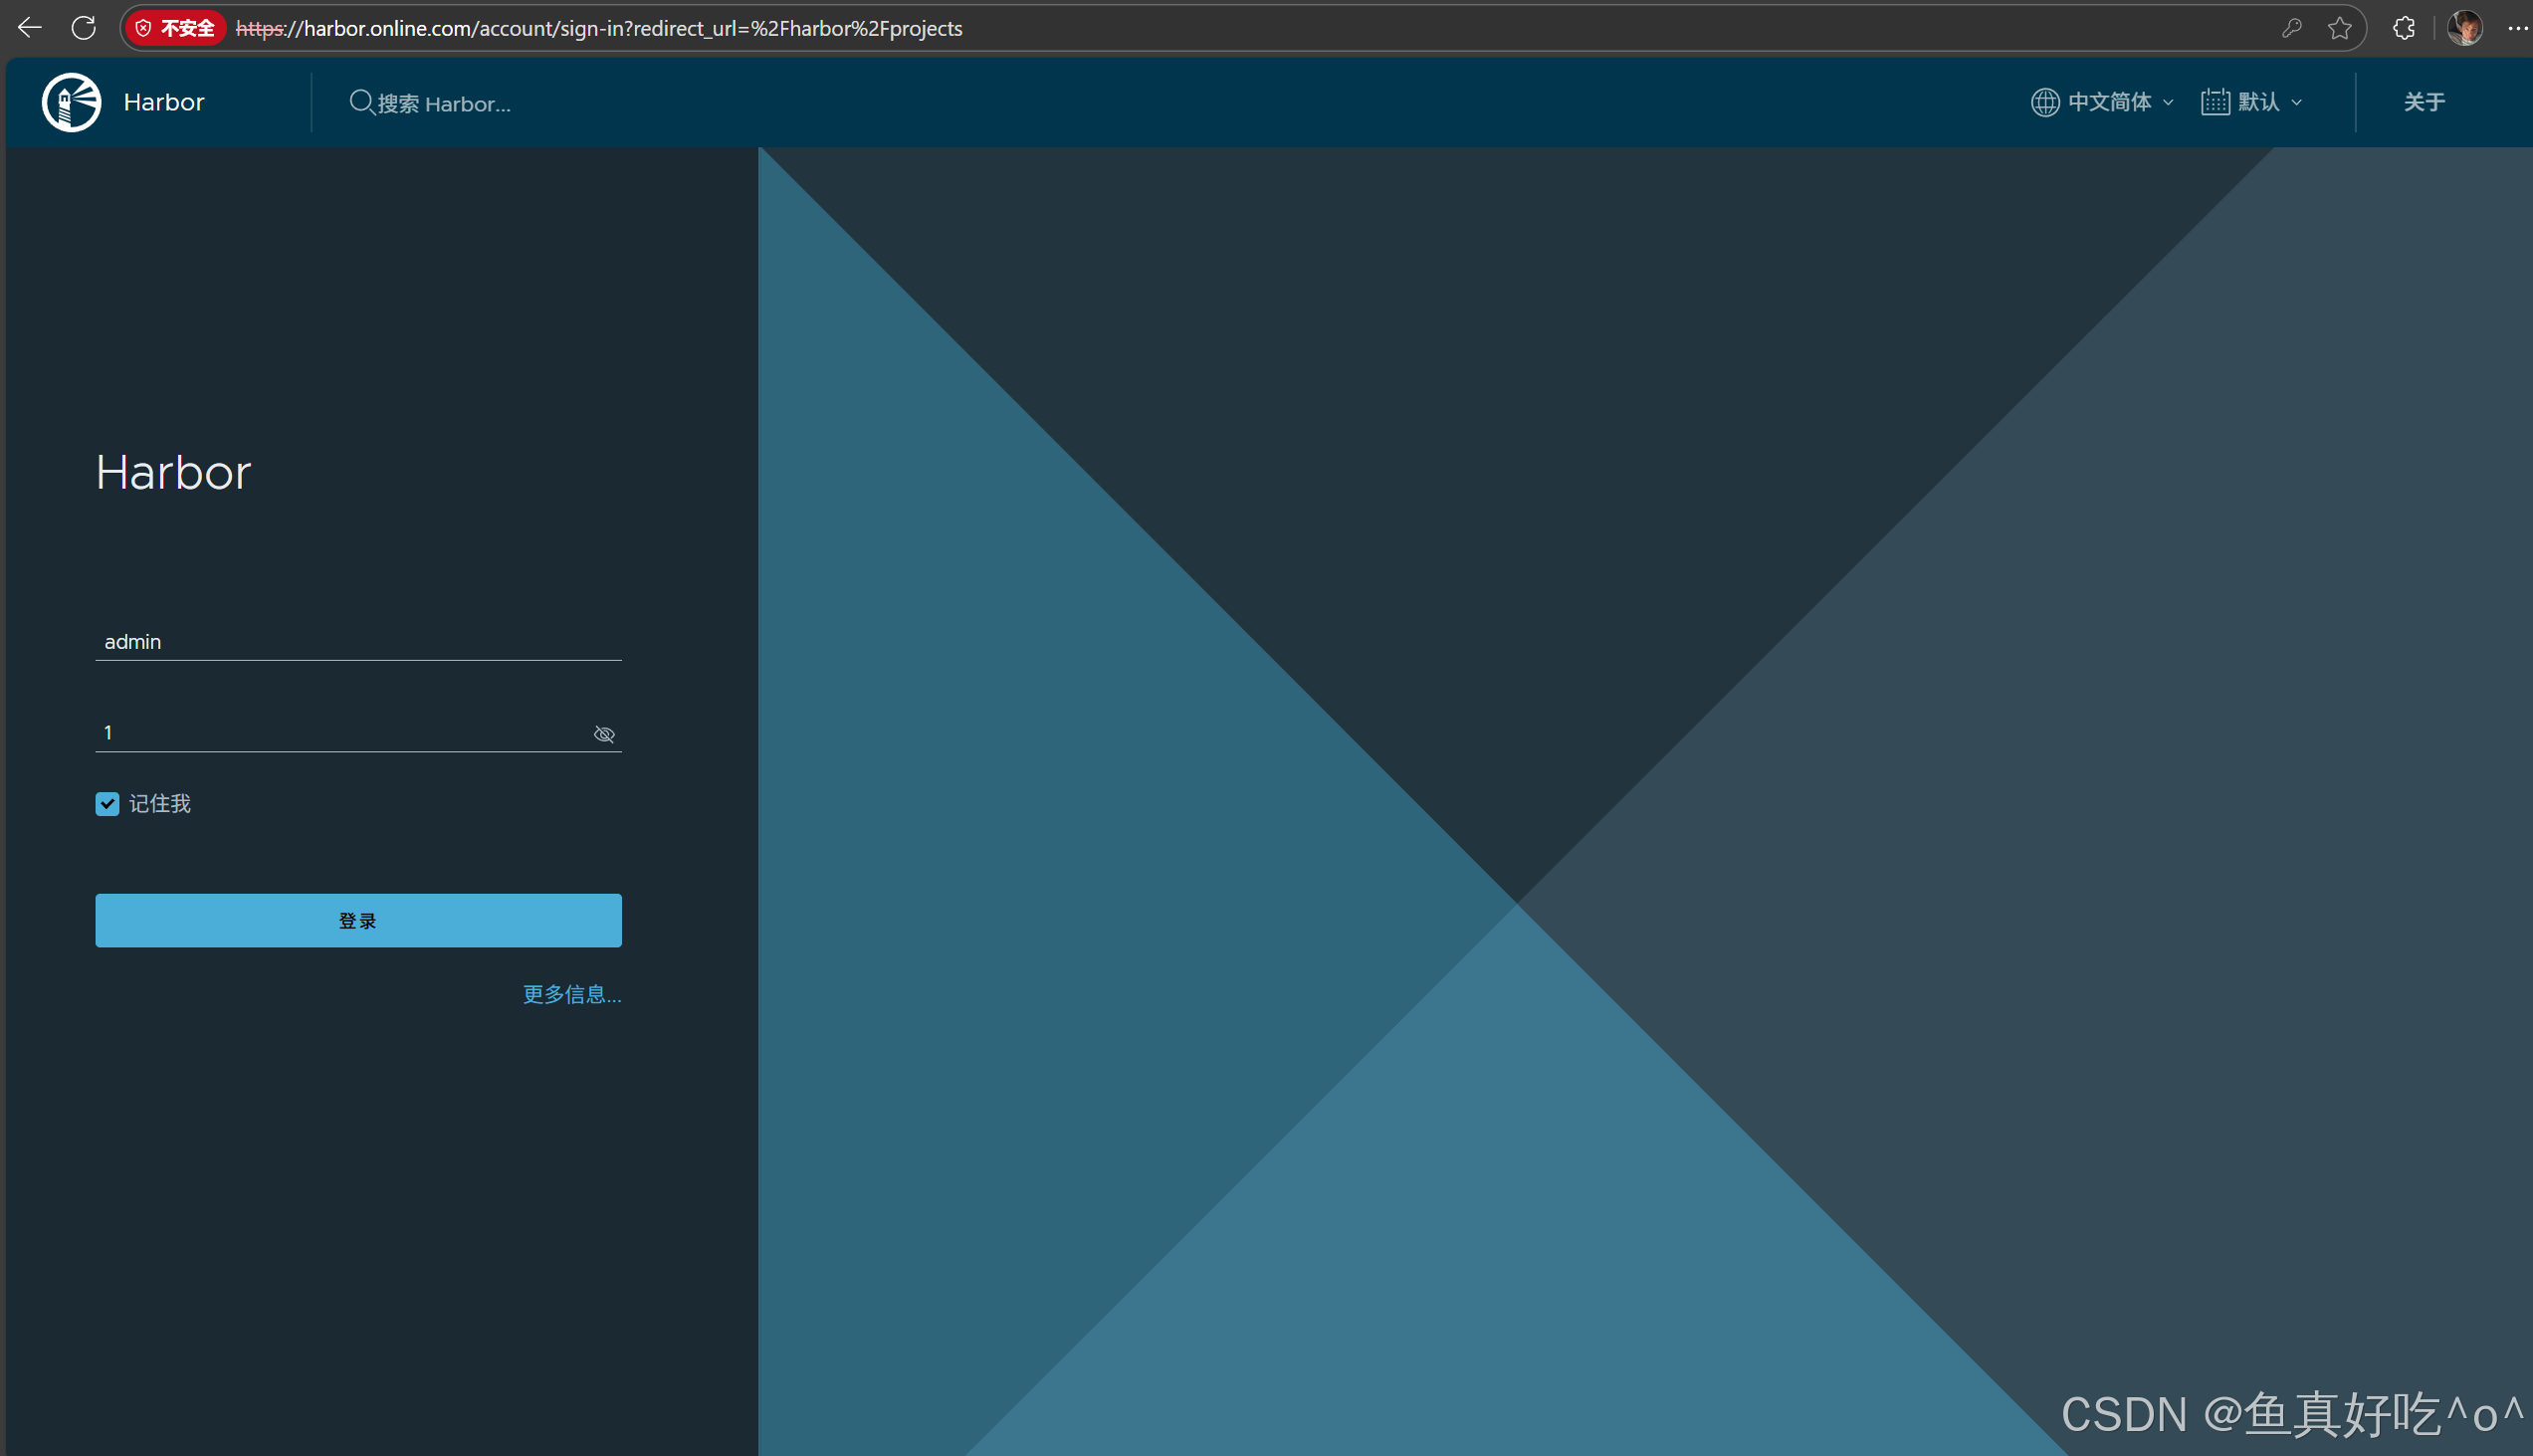This screenshot has width=2533, height=1456.
Task: Open the browser extensions puzzle icon
Action: [x=2403, y=27]
